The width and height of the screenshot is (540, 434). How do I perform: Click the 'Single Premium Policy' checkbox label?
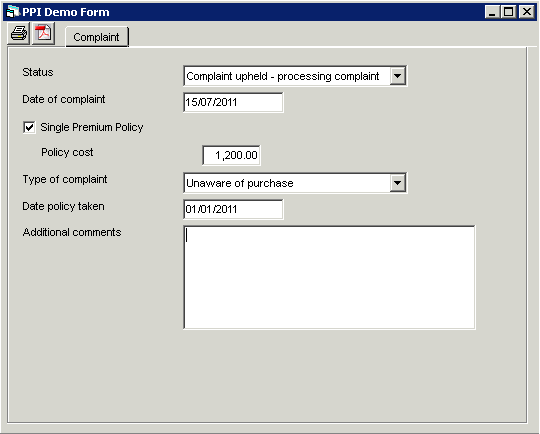(x=92, y=127)
